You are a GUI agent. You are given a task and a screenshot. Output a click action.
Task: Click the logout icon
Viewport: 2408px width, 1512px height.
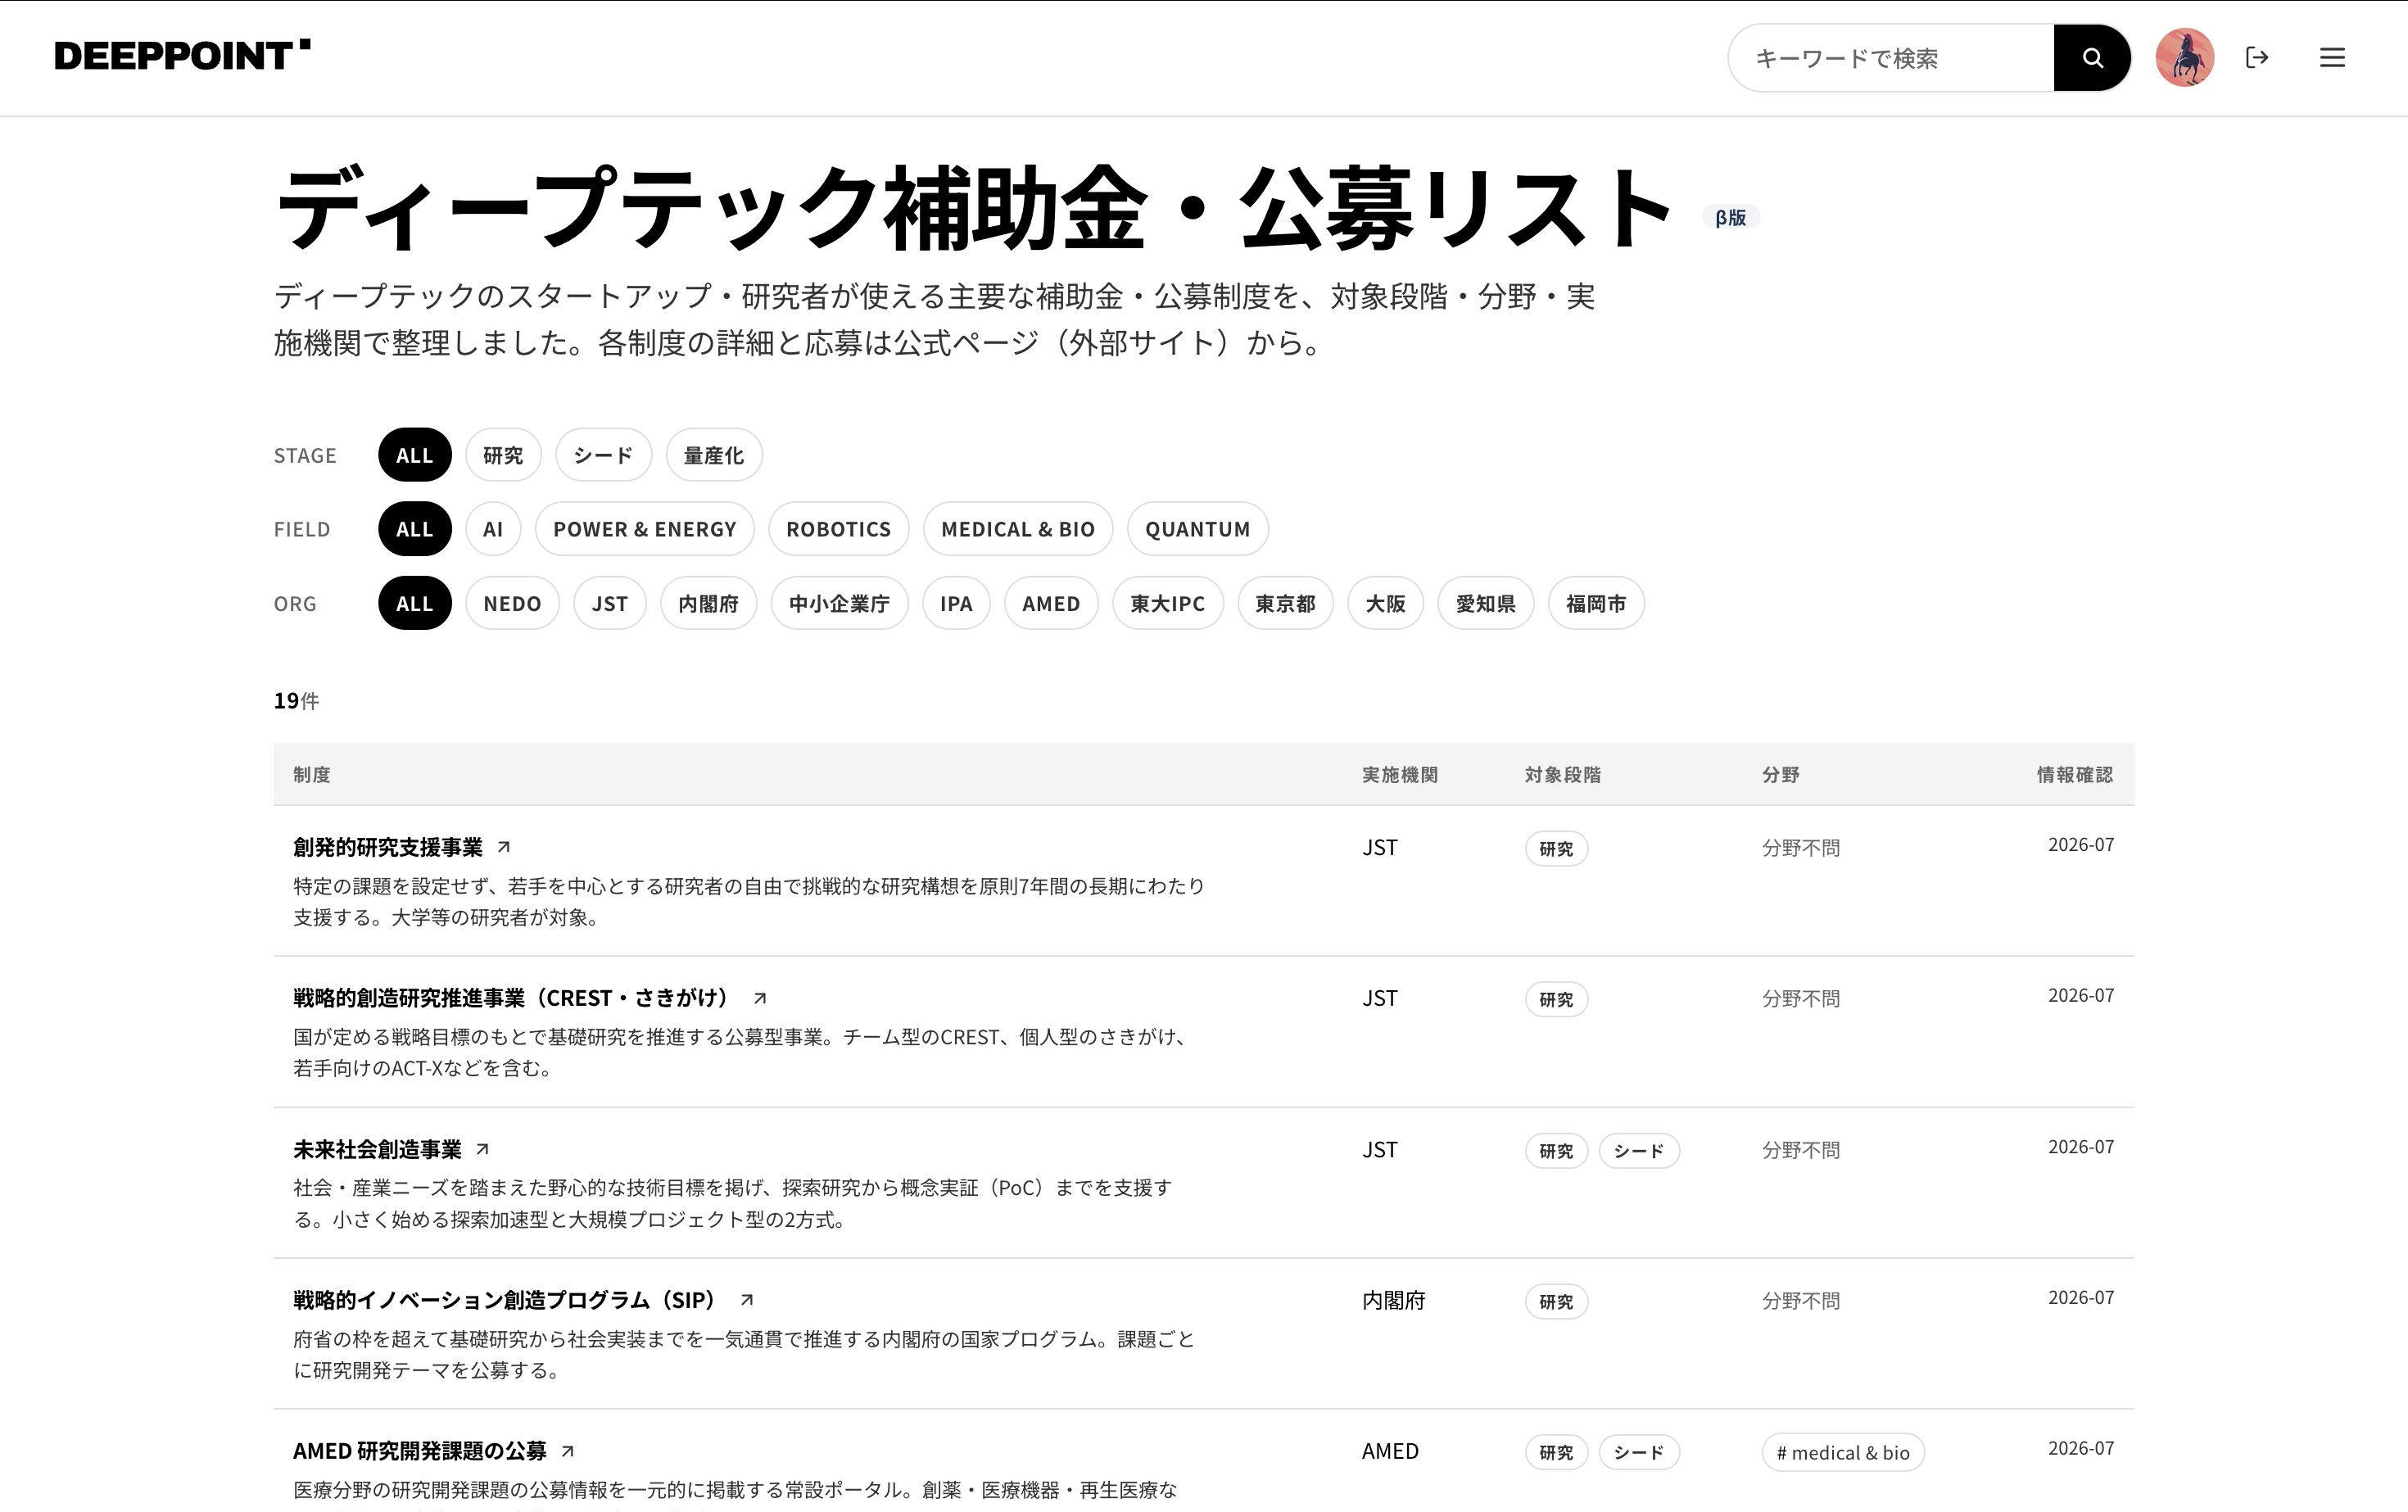tap(2257, 58)
